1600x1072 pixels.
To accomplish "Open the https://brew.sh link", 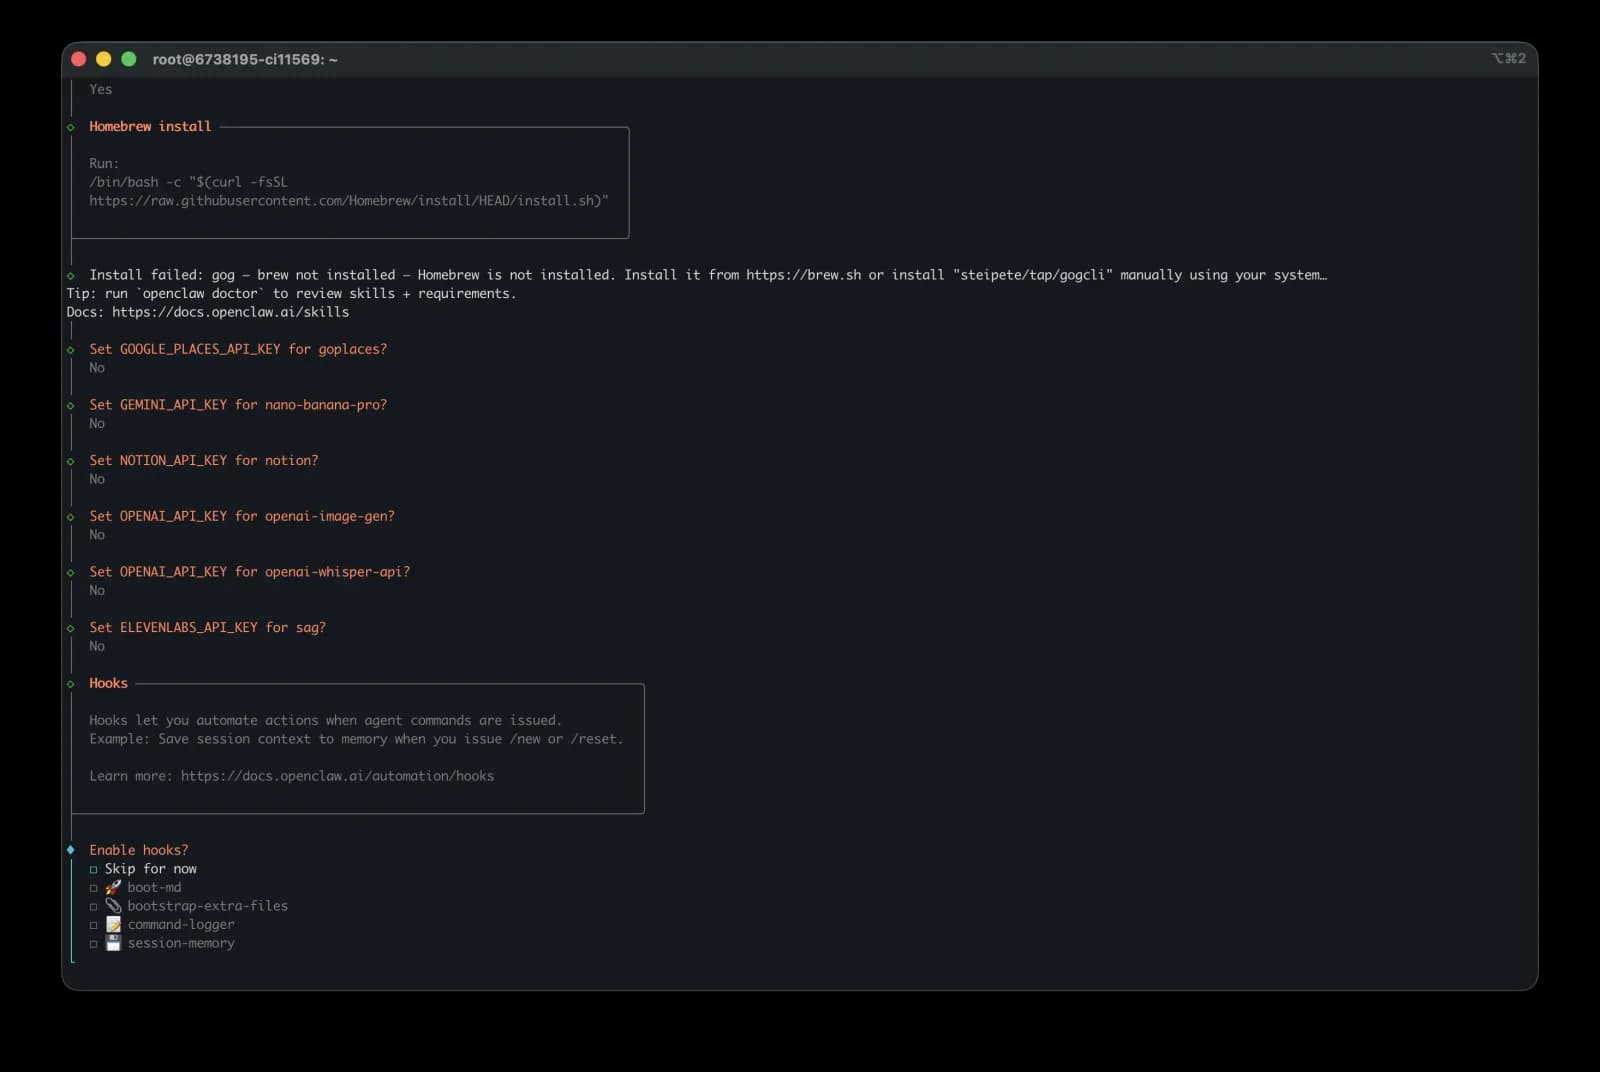I will pos(803,275).
